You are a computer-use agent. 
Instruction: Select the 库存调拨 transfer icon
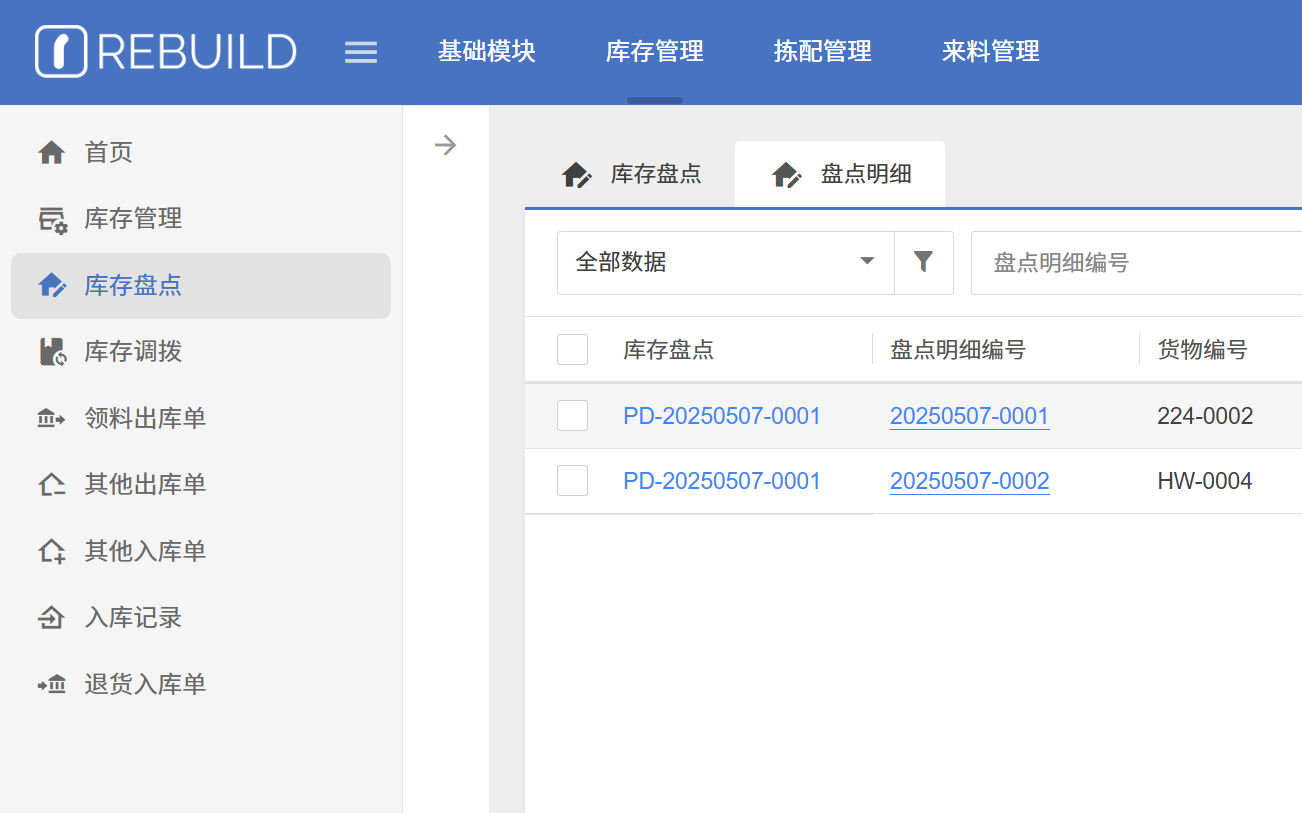52,352
